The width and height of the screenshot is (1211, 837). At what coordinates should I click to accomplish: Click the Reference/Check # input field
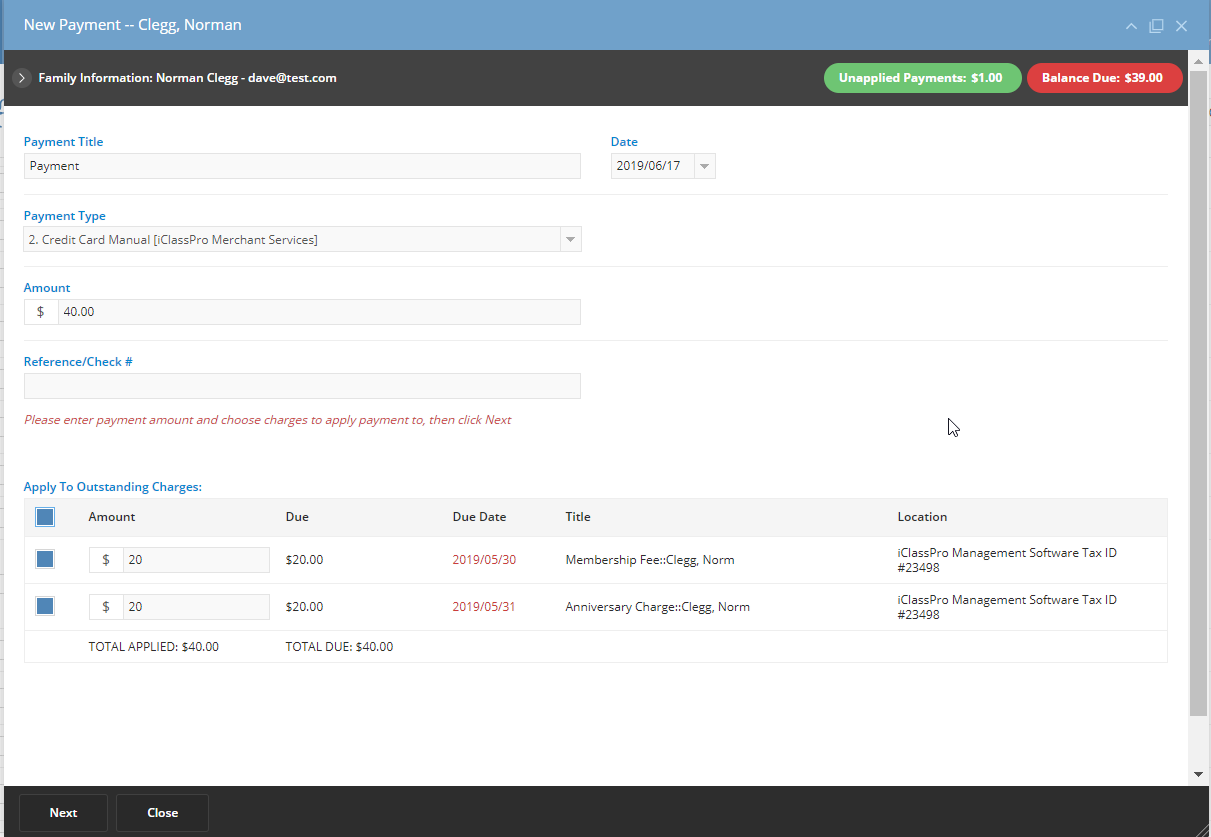point(302,386)
